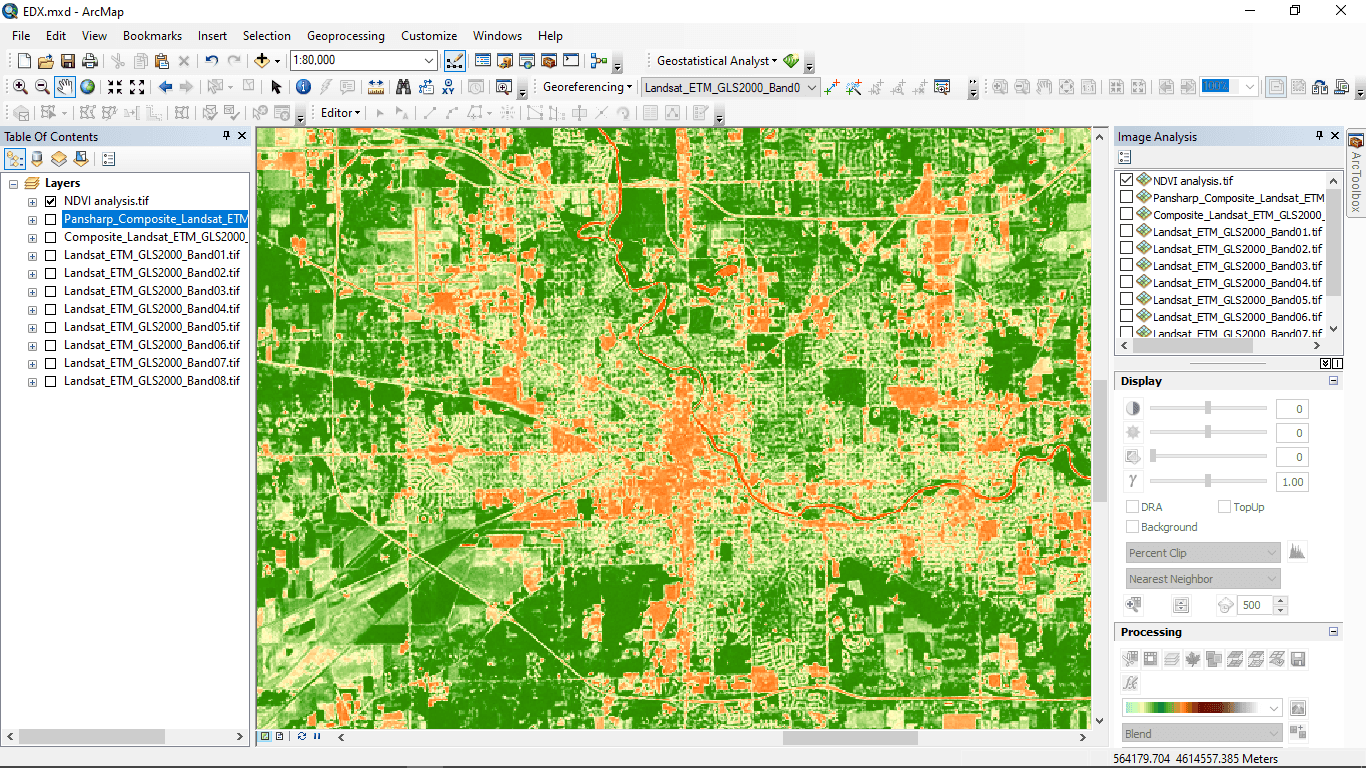Open Go To XY tool
Image resolution: width=1366 pixels, height=768 pixels.
tap(448, 87)
